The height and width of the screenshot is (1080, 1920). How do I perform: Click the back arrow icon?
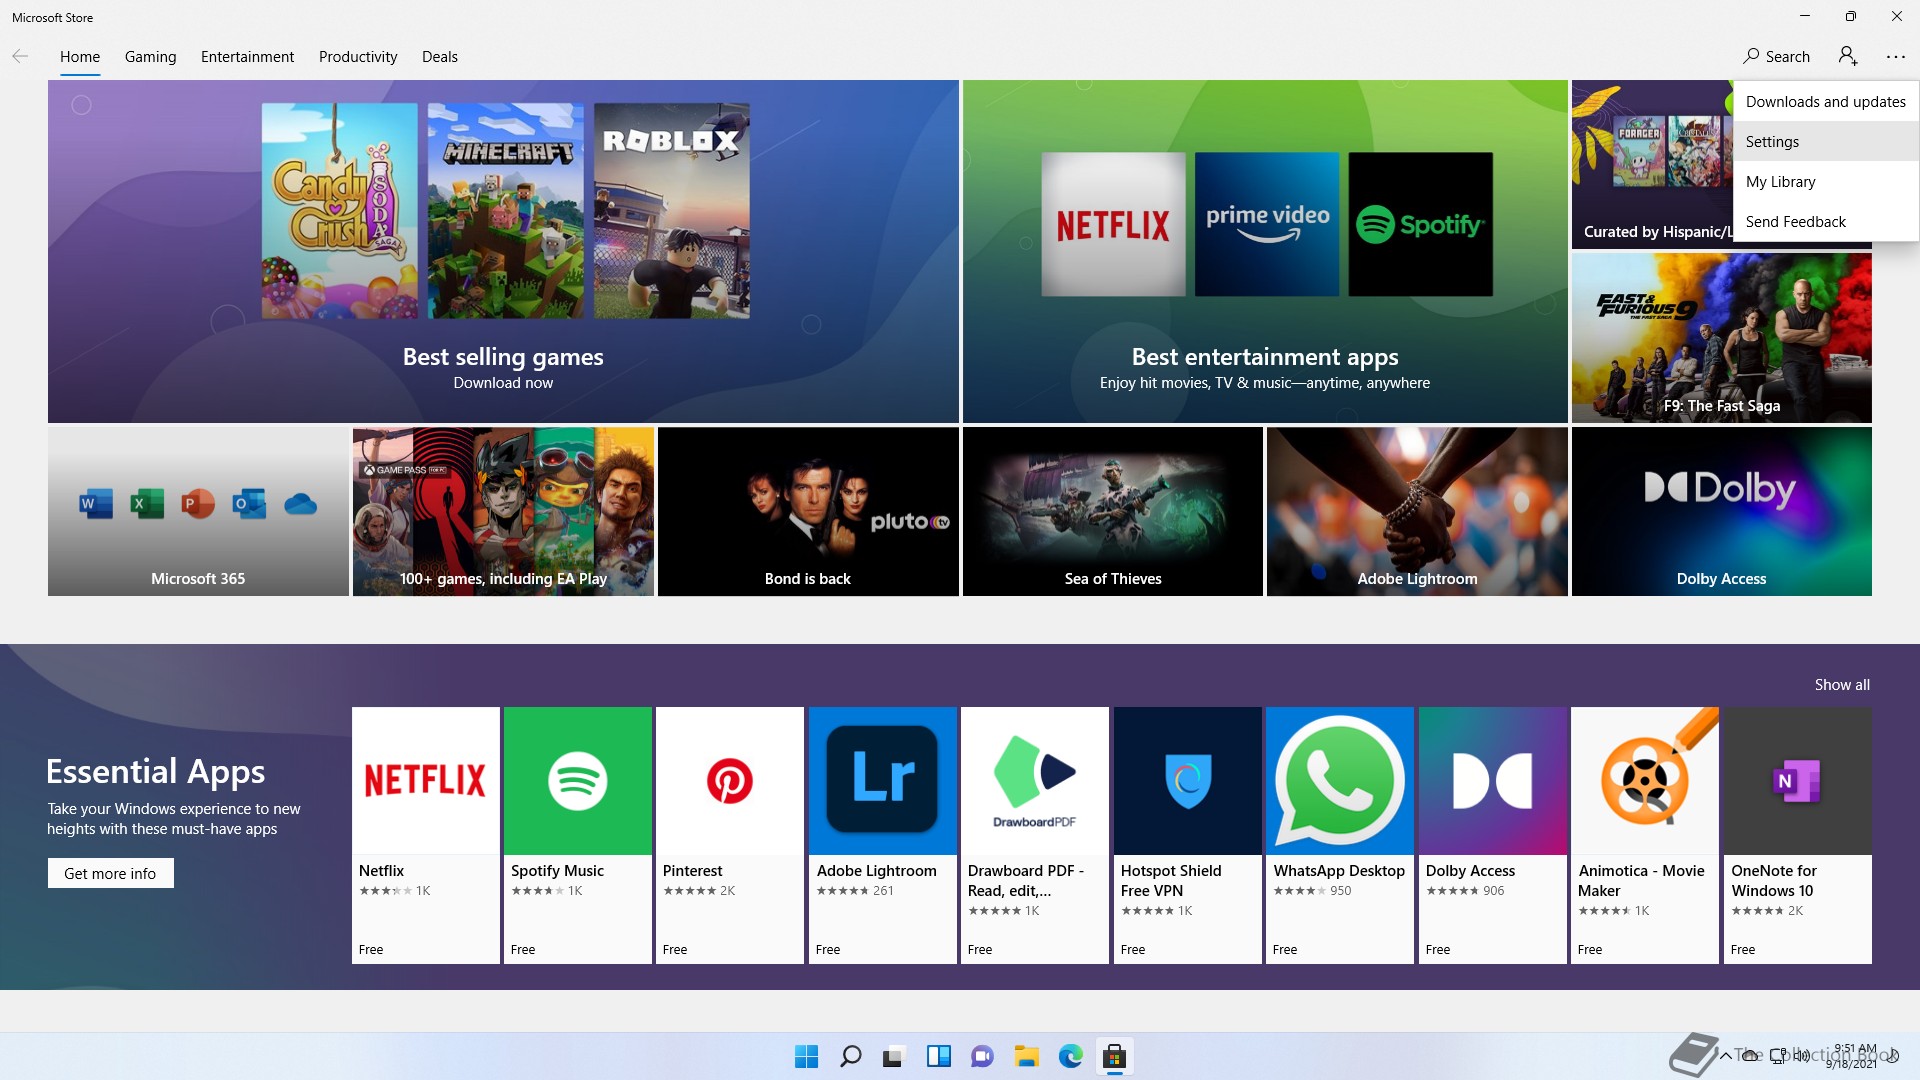coord(20,56)
